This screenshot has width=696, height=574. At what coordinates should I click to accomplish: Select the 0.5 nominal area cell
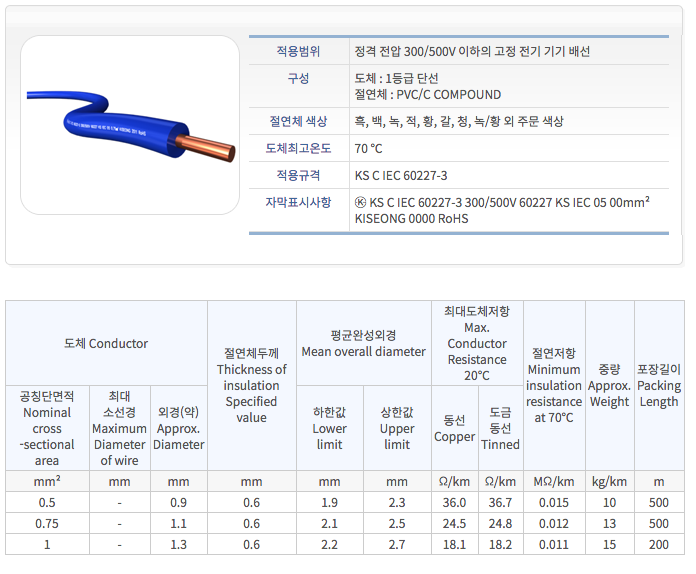[x=47, y=502]
